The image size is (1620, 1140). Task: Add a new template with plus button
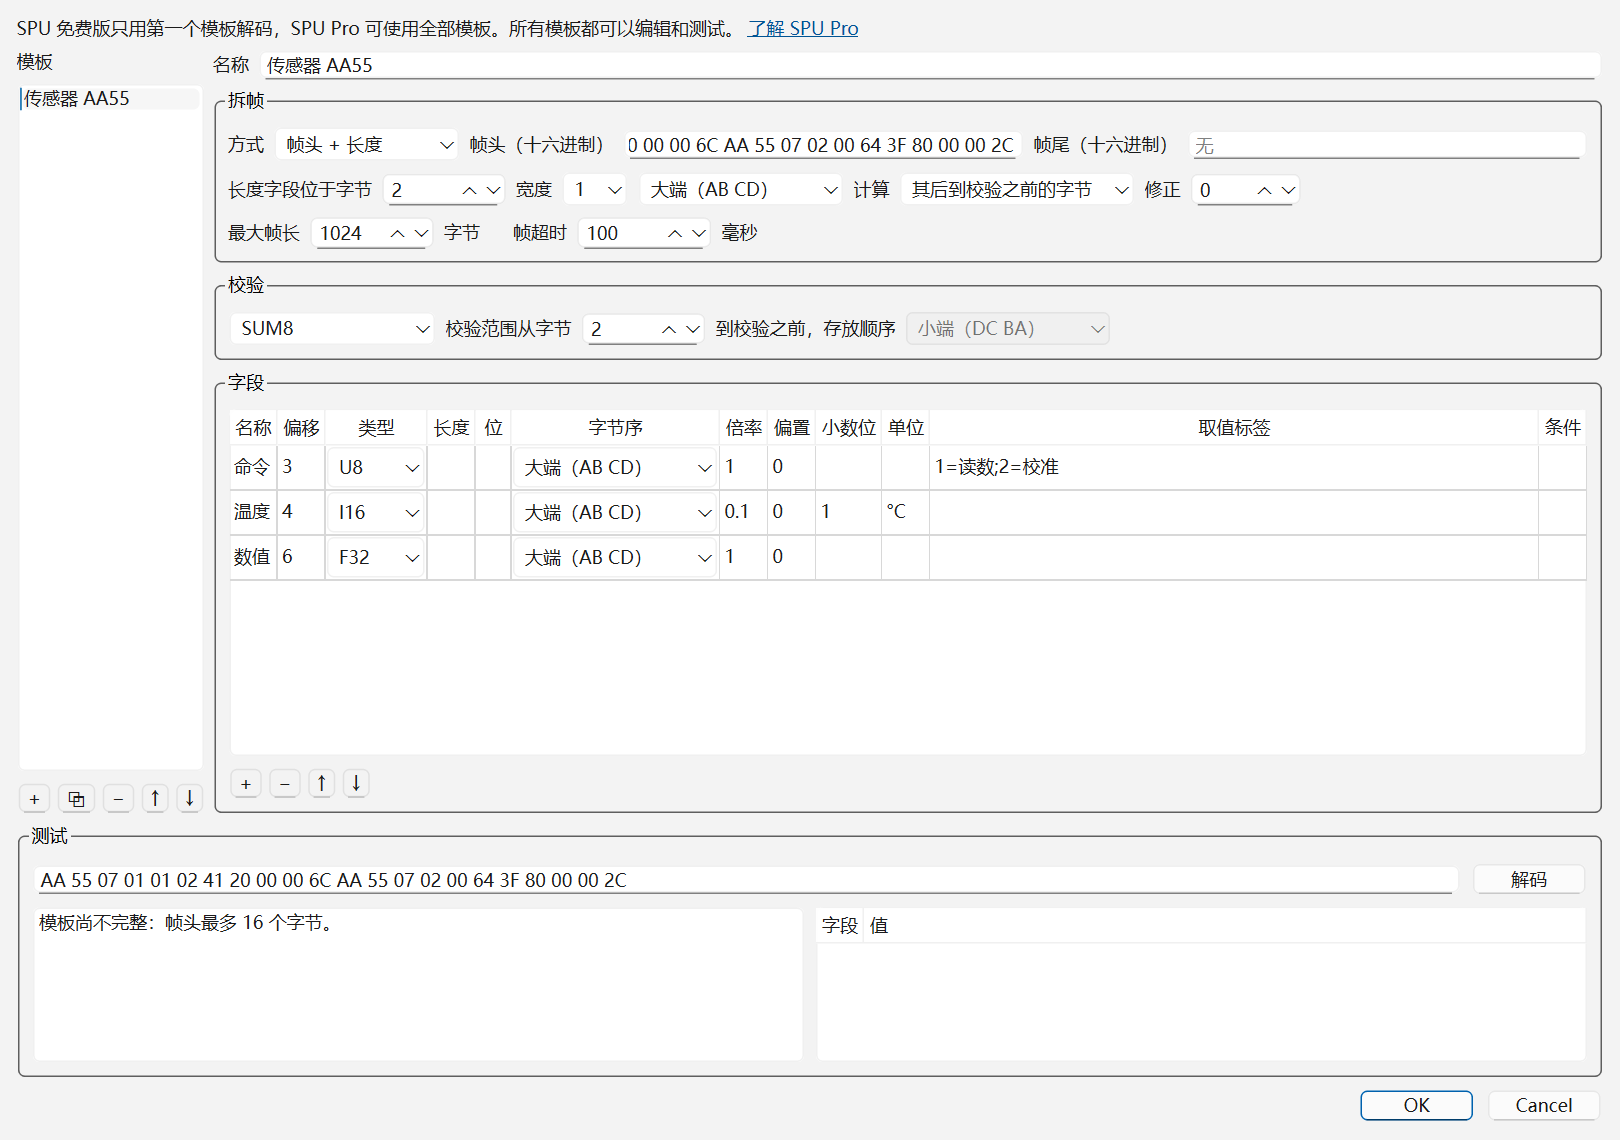pyautogui.click(x=34, y=799)
